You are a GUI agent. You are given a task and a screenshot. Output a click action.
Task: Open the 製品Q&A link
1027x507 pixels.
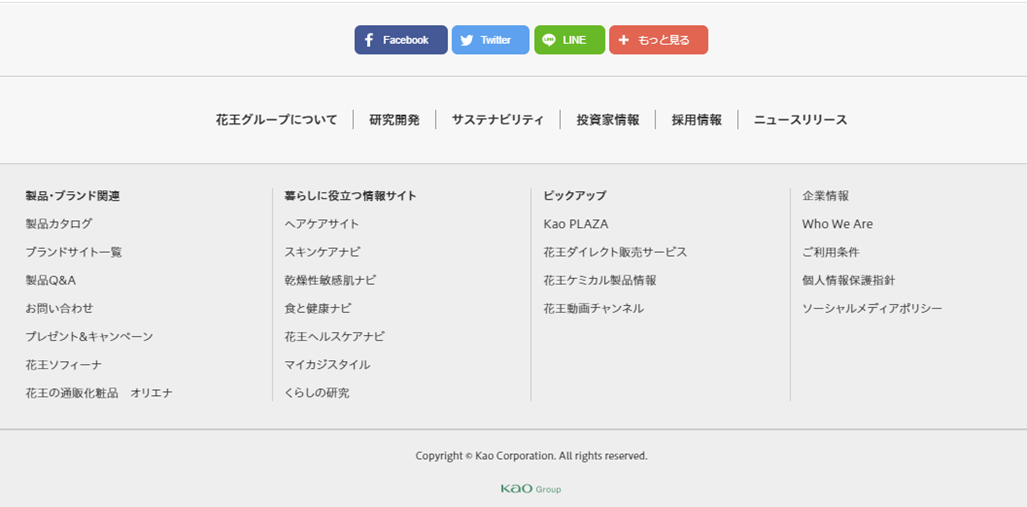pyautogui.click(x=50, y=280)
